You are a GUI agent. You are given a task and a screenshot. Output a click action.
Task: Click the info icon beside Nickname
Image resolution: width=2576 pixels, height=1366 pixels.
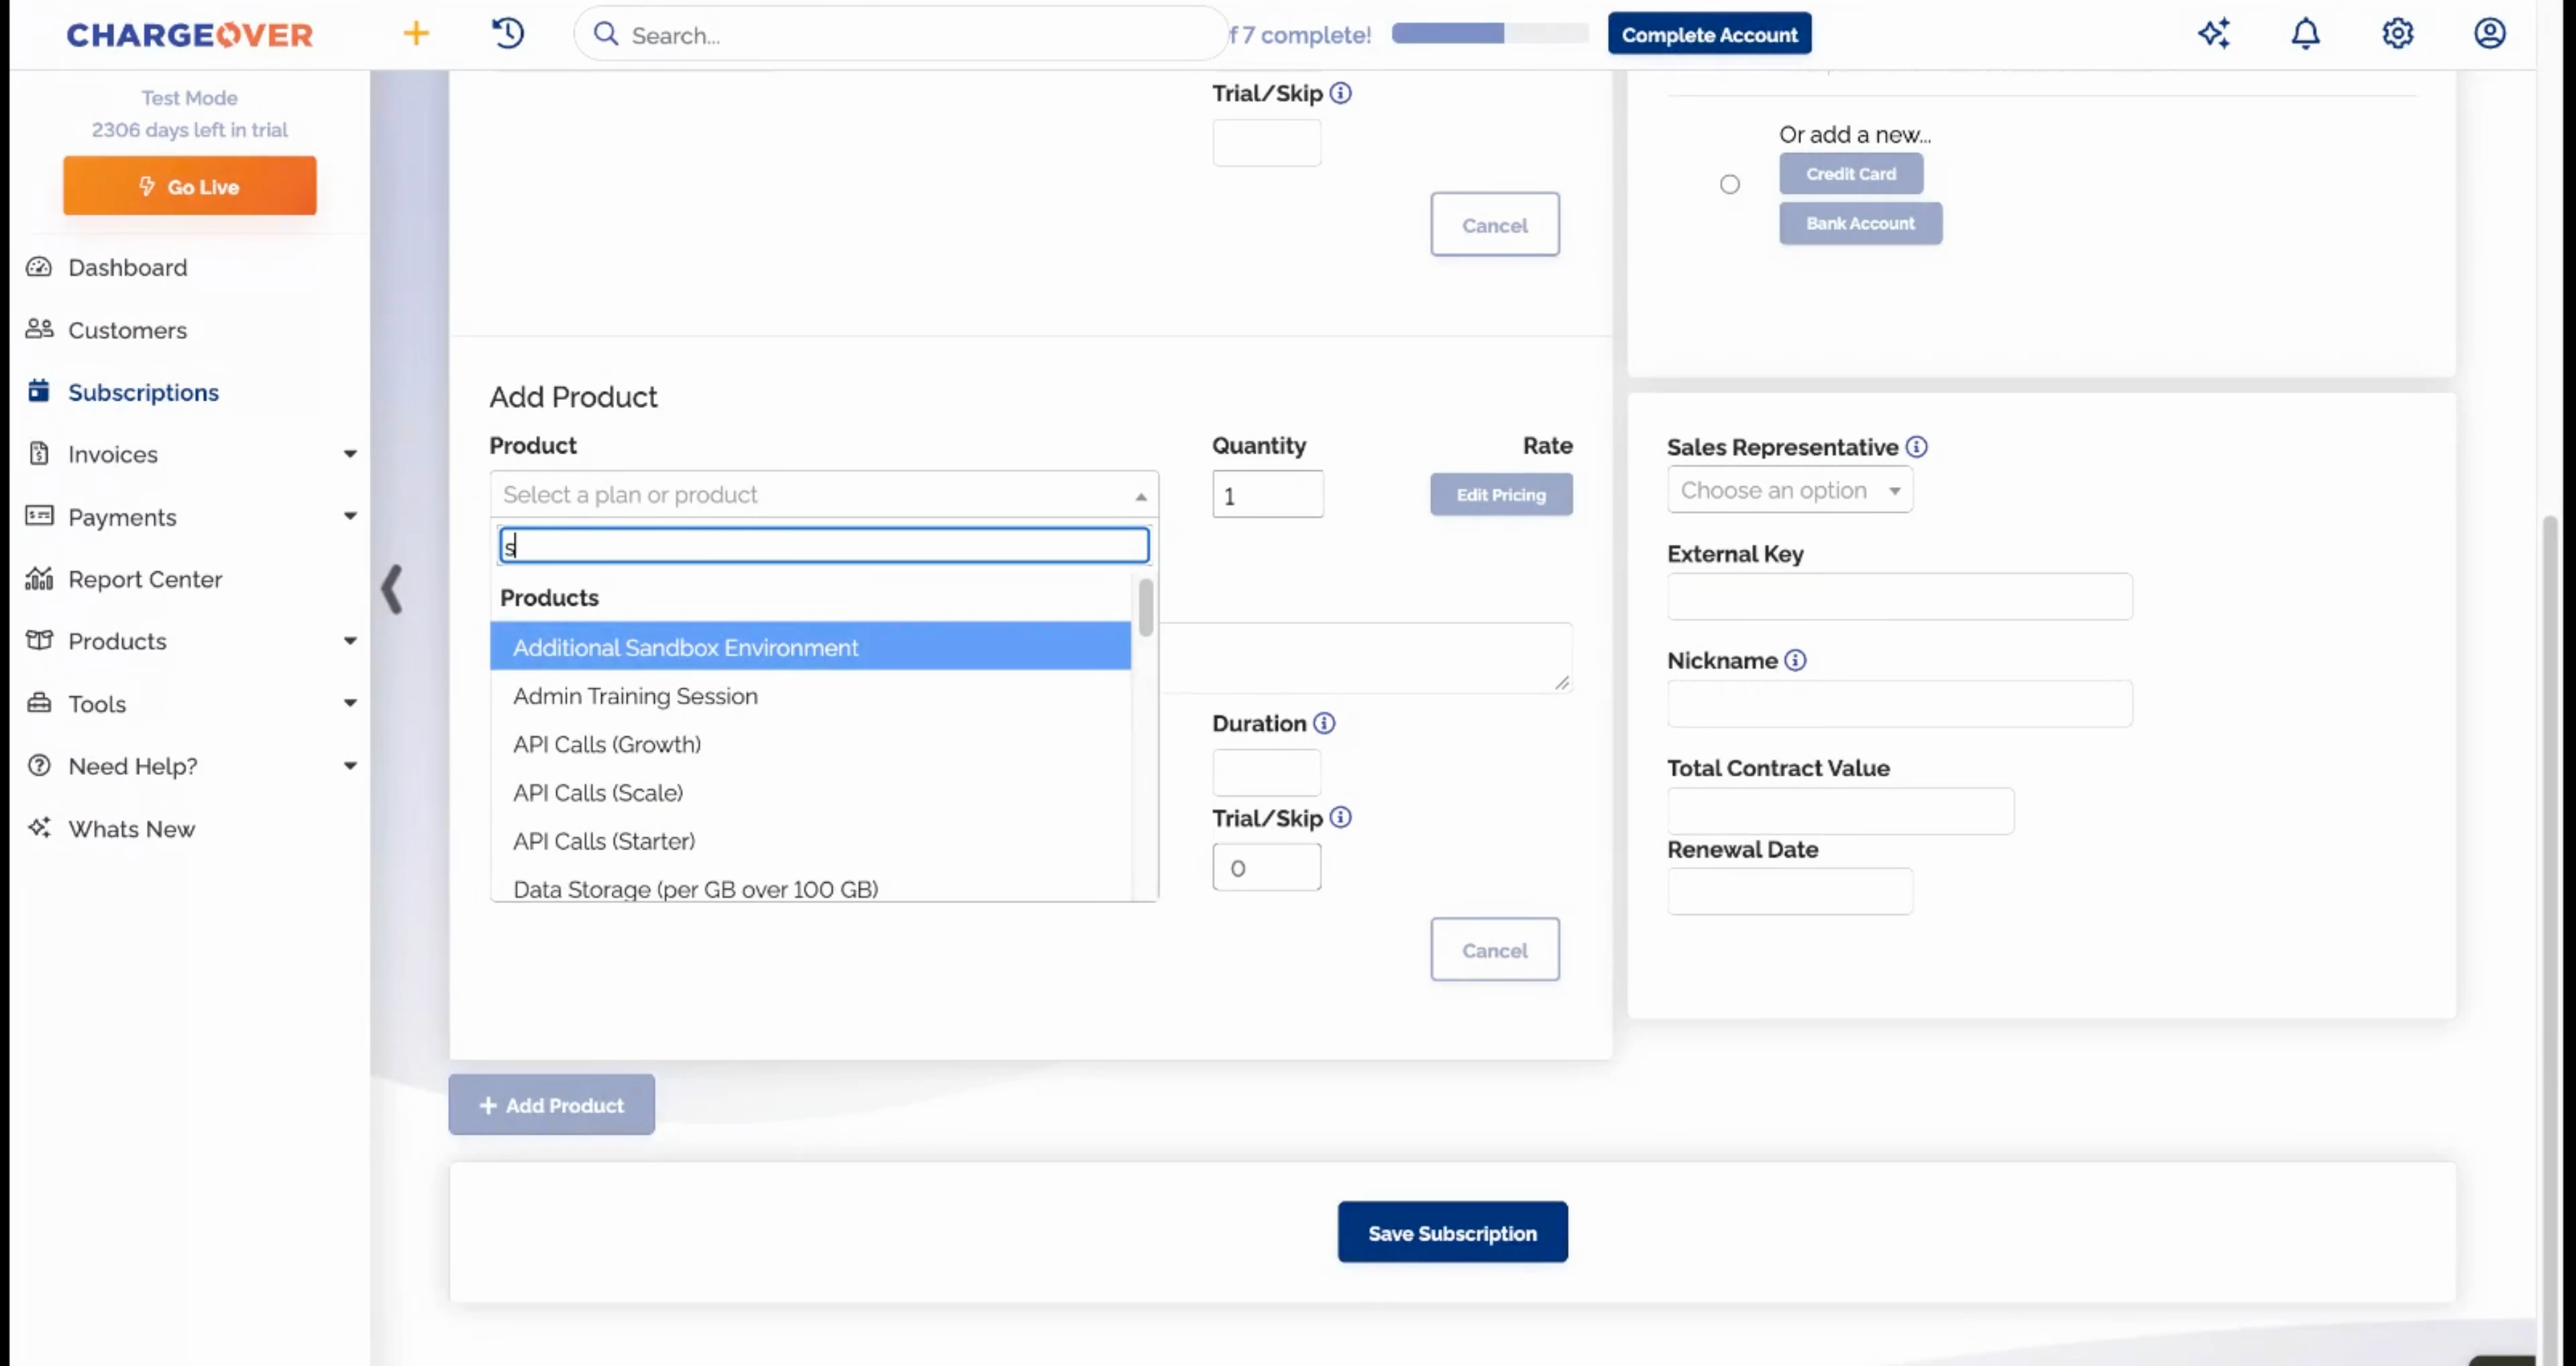coord(1795,660)
